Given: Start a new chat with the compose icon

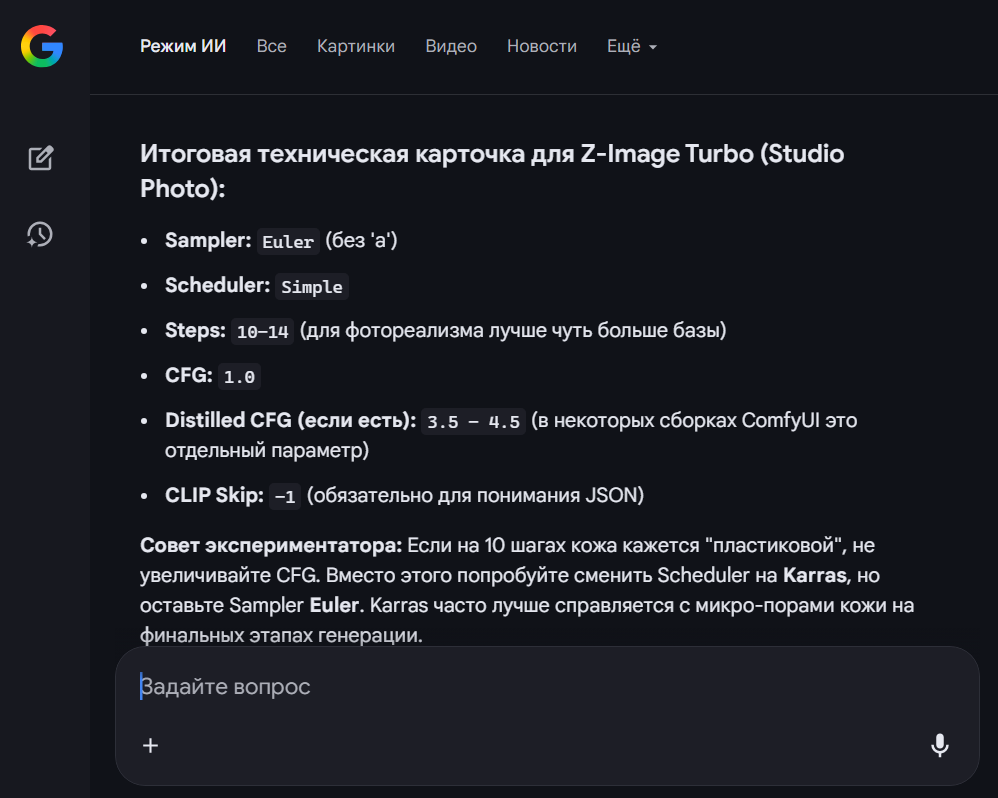Looking at the screenshot, I should pos(41,158).
